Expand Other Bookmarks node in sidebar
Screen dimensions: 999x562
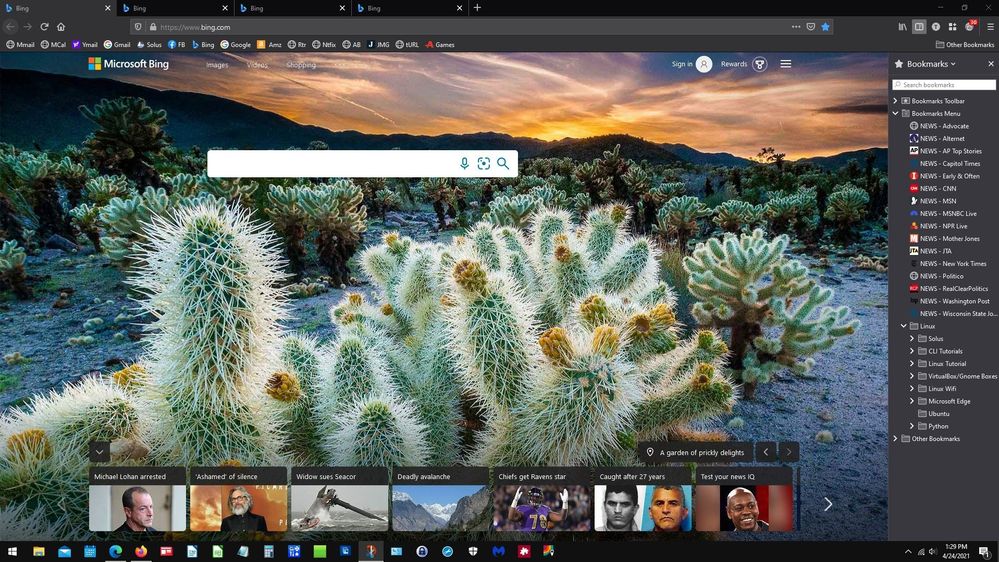click(895, 438)
